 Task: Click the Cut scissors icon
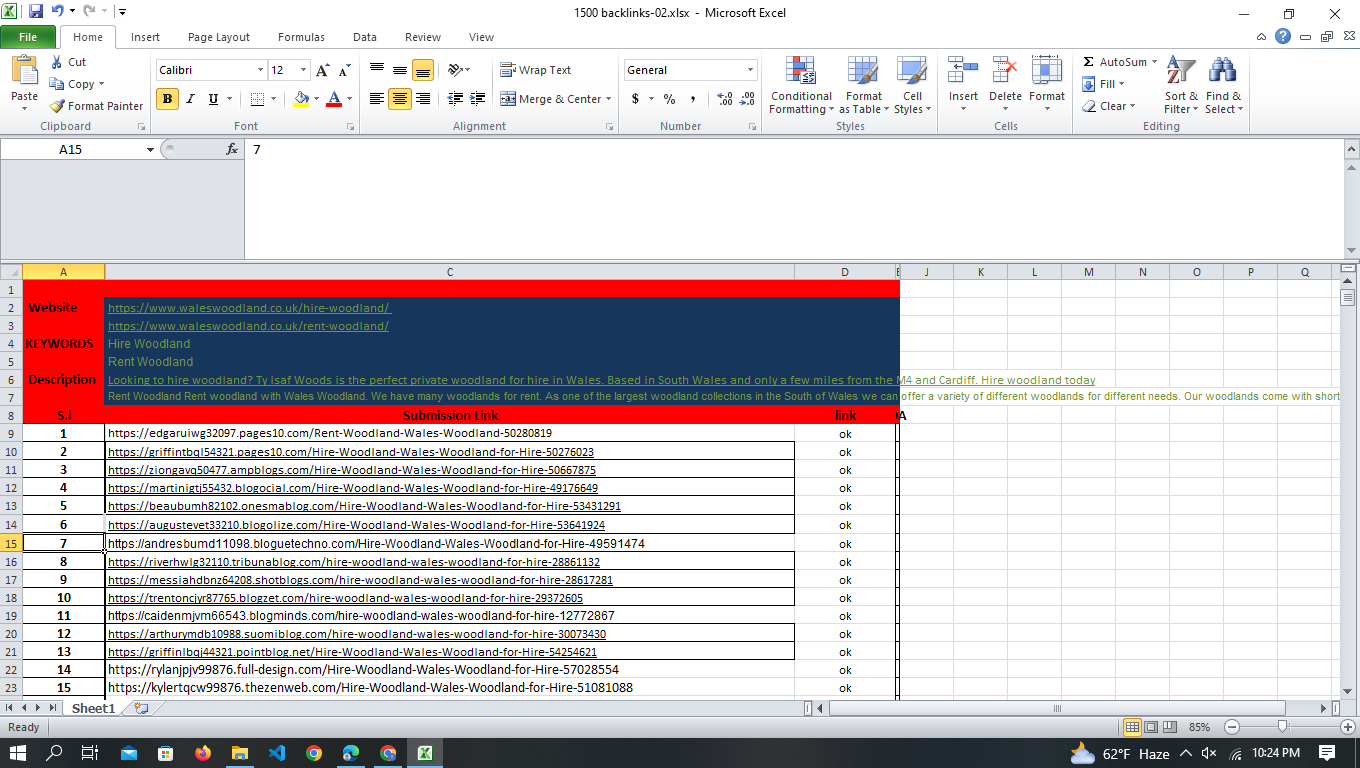click(57, 62)
